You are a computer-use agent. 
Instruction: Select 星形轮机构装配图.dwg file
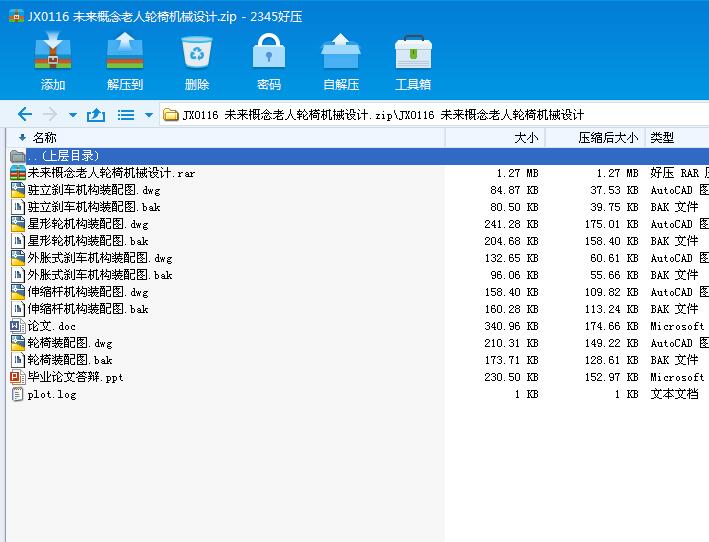[88, 224]
